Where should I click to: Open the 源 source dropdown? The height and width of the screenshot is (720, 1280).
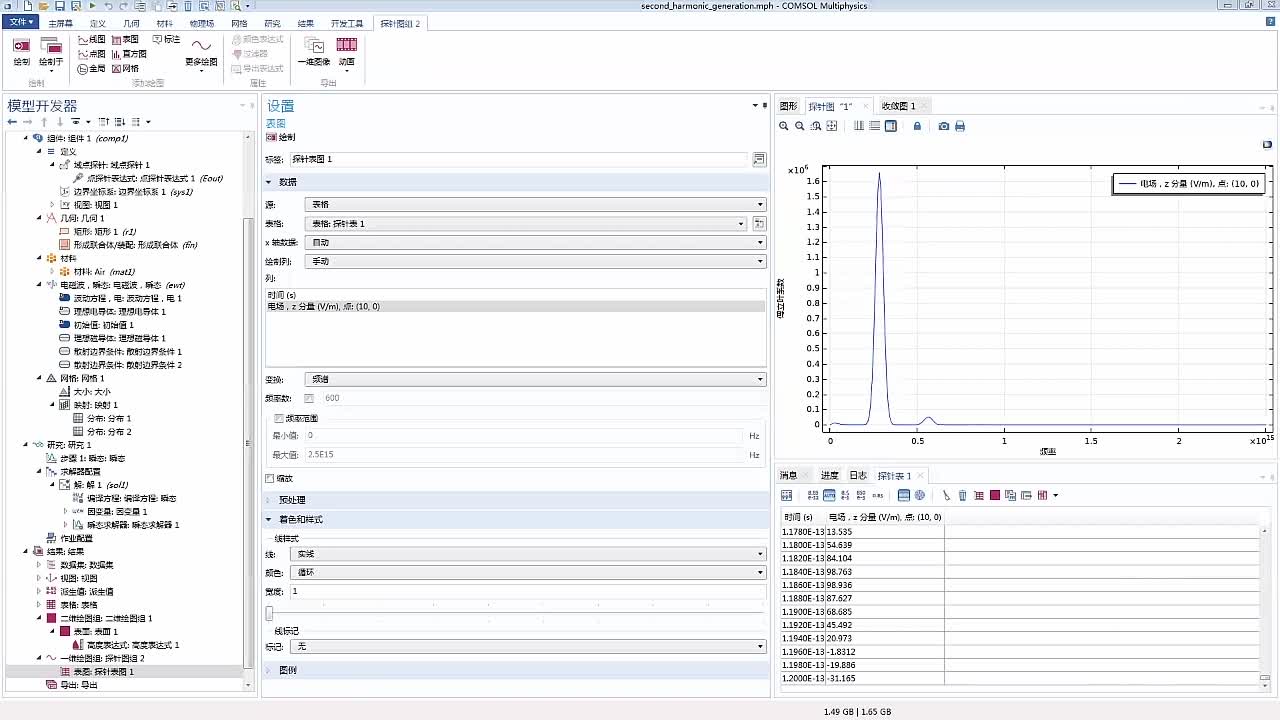536,204
